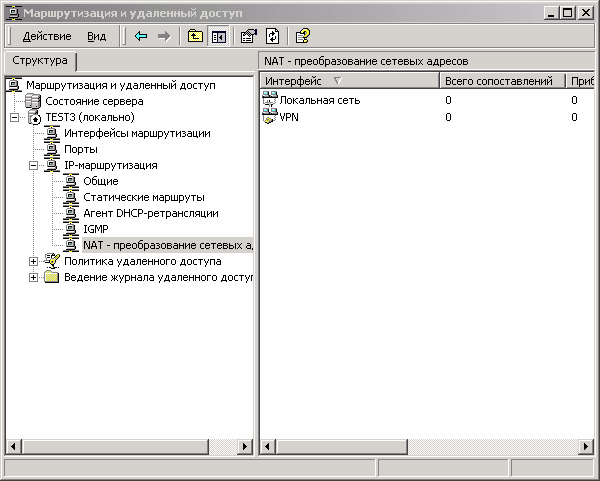Screen dimensions: 600x481
Task: Open the Действие menu
Action: [46, 36]
